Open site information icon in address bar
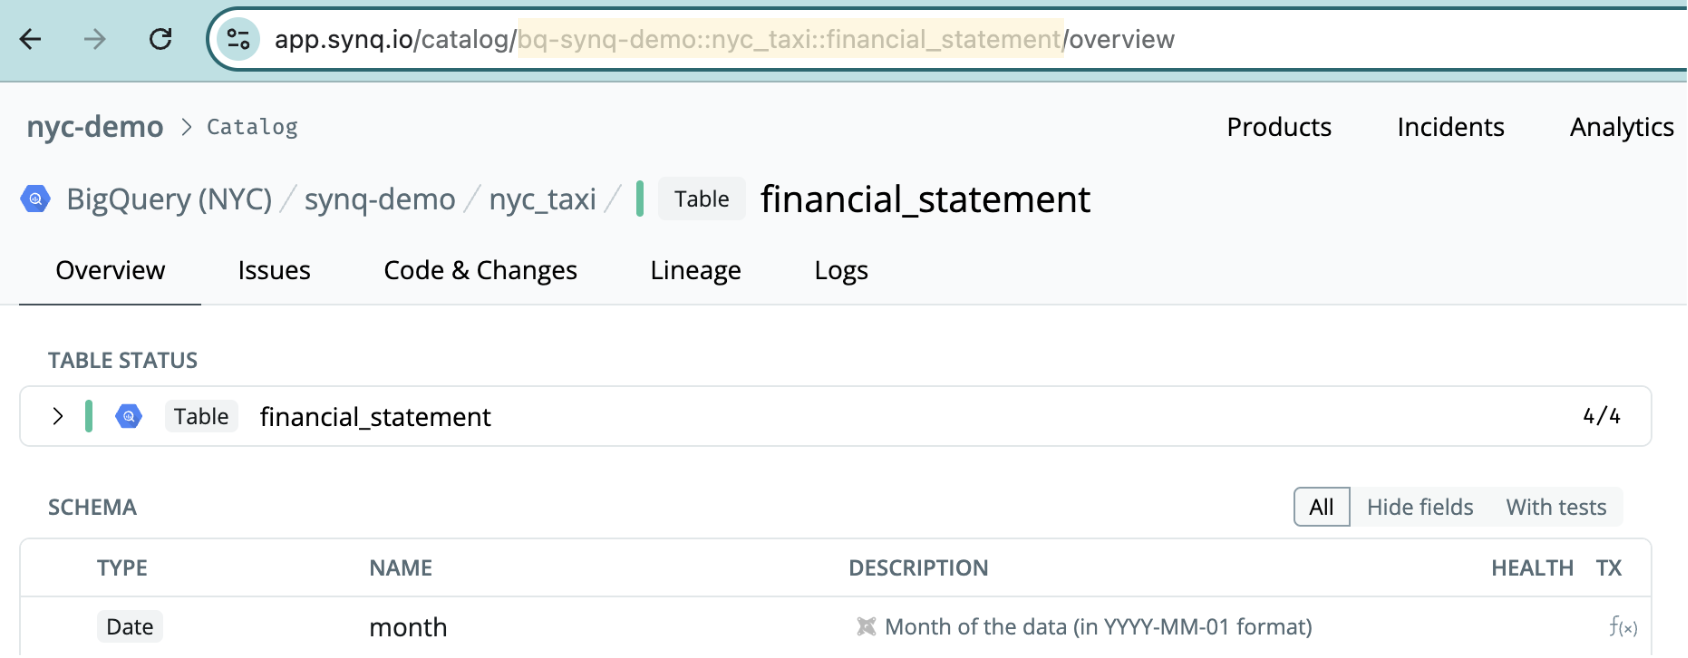Screen dimensions: 1688x658 click(238, 39)
